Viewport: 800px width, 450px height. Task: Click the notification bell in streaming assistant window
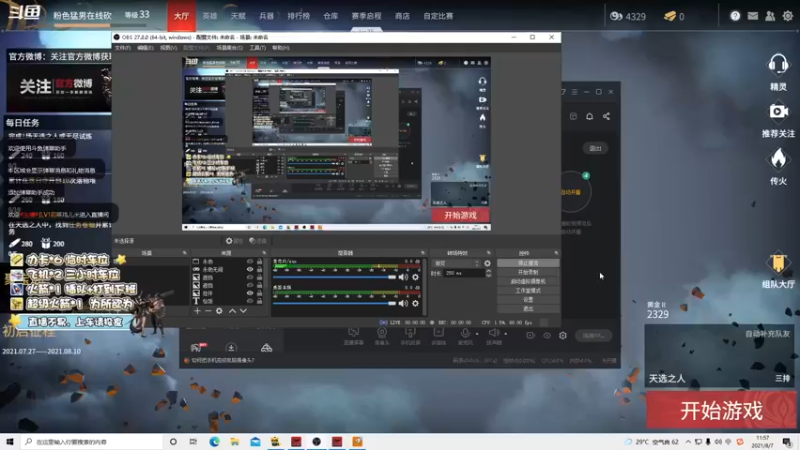(589, 116)
